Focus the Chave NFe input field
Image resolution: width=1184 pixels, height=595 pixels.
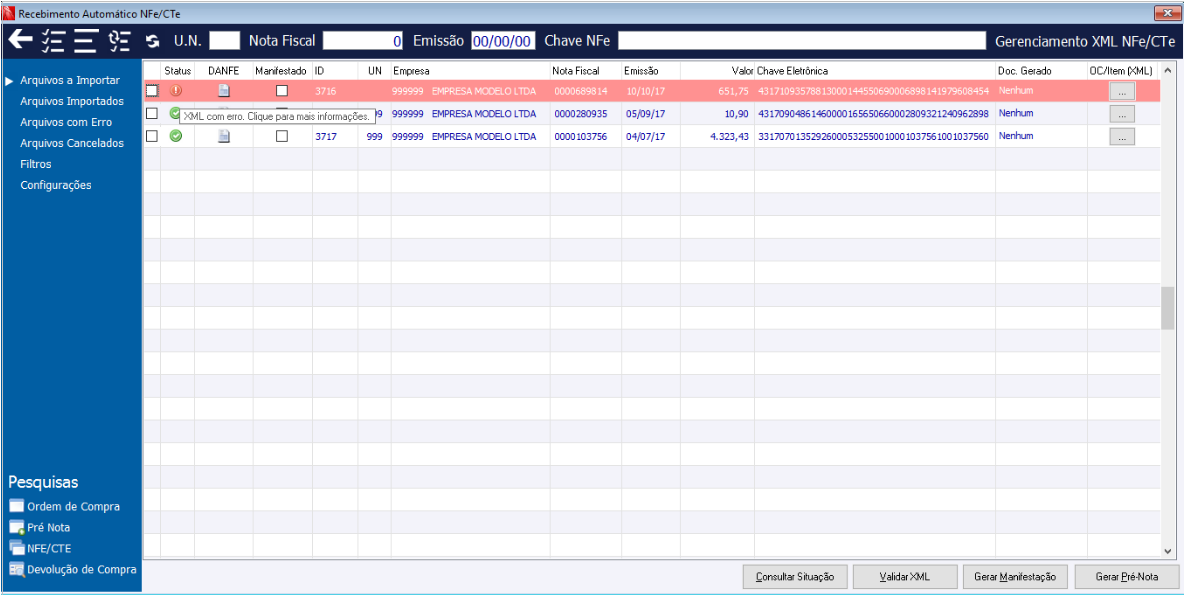pos(803,41)
